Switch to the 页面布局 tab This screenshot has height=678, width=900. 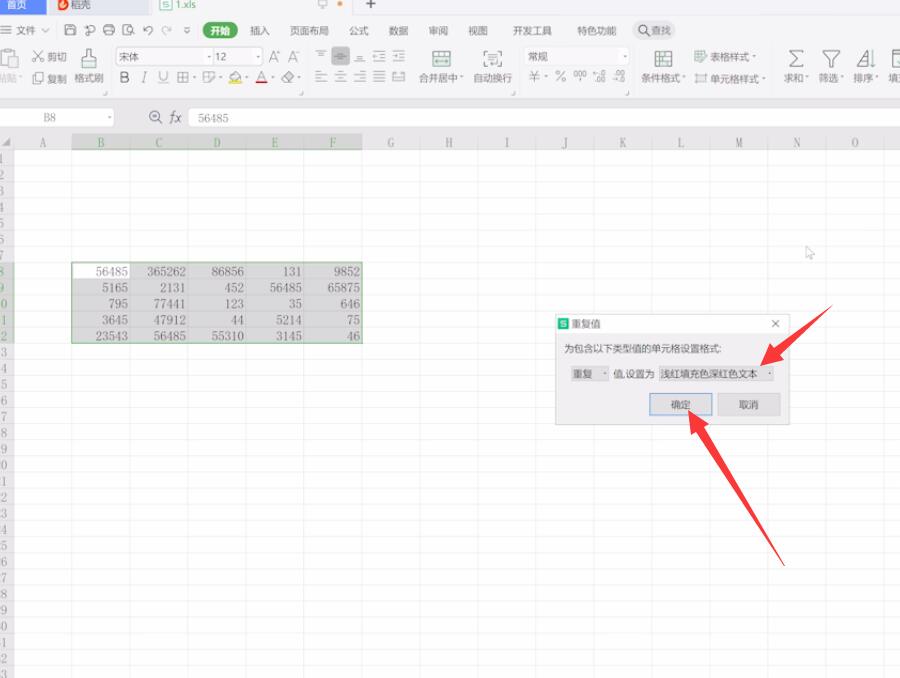pos(309,30)
